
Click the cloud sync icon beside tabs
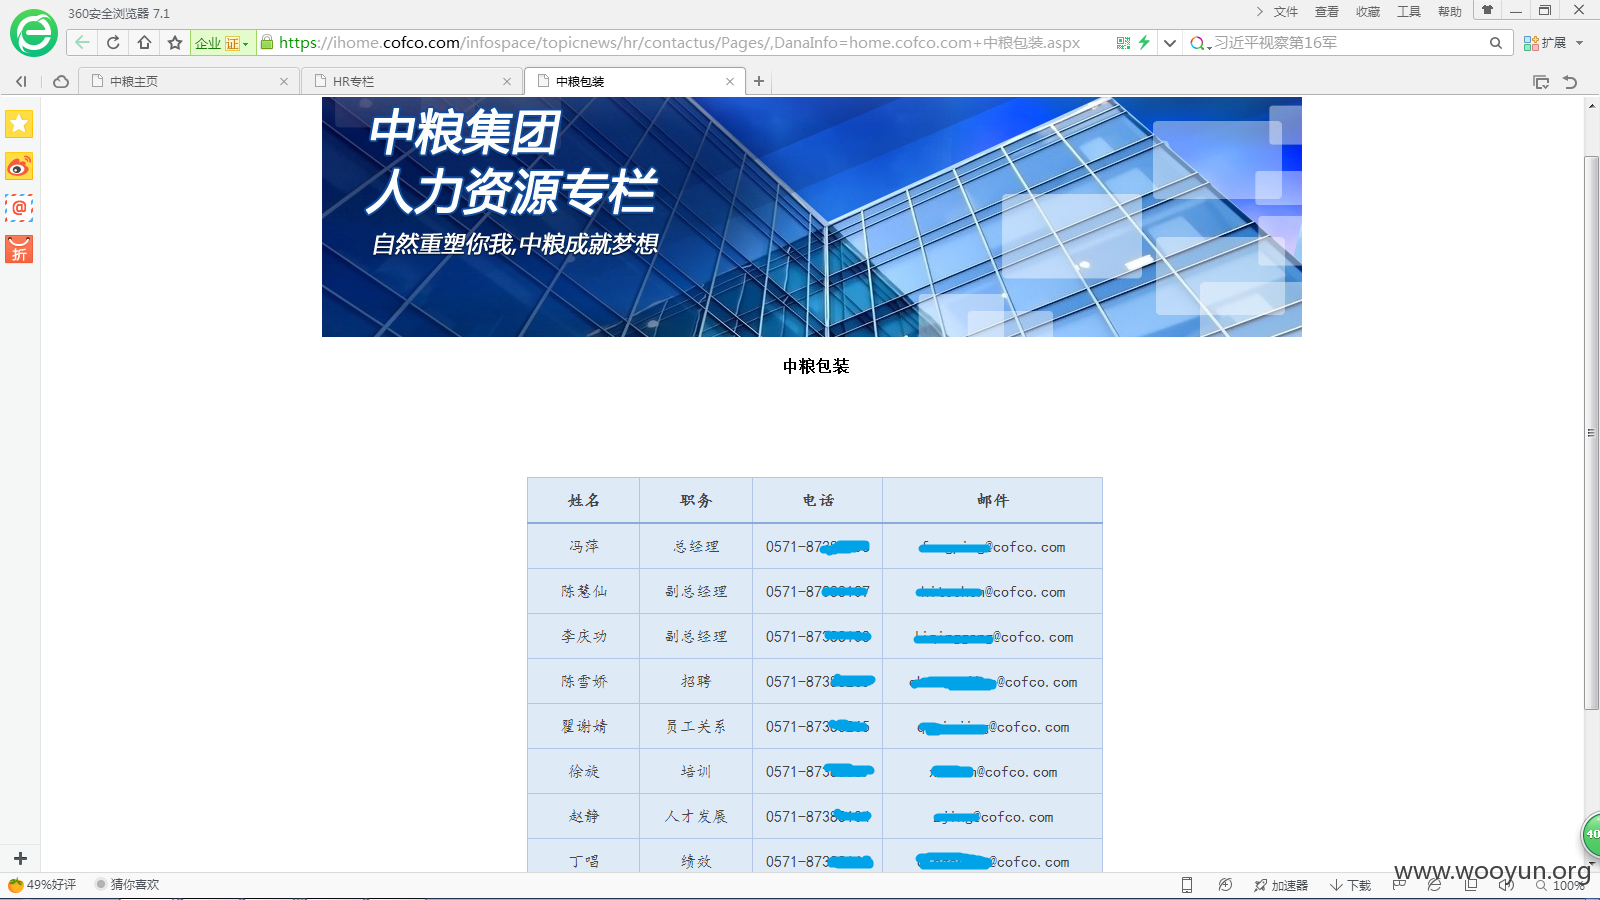61,82
